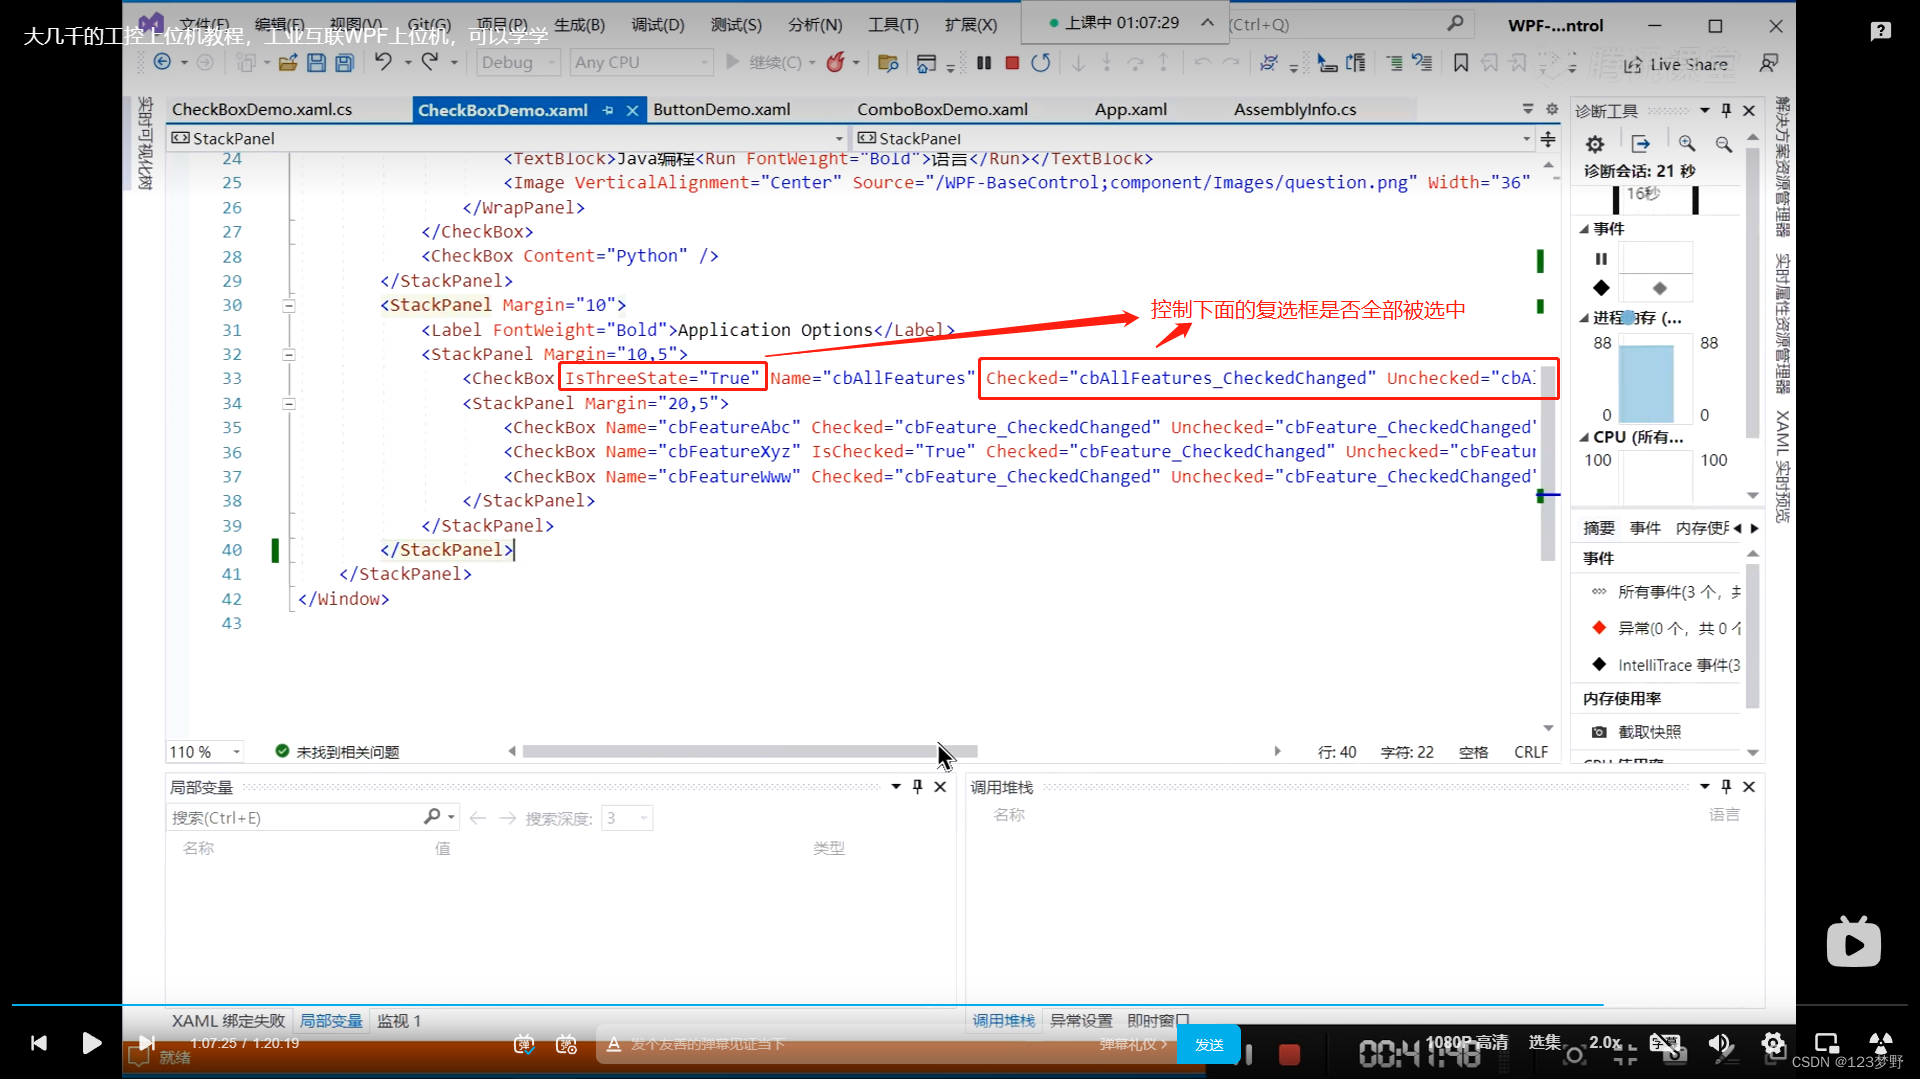The image size is (1920, 1079).
Task: Collapse the StackPanel at line 34
Action: pos(289,404)
